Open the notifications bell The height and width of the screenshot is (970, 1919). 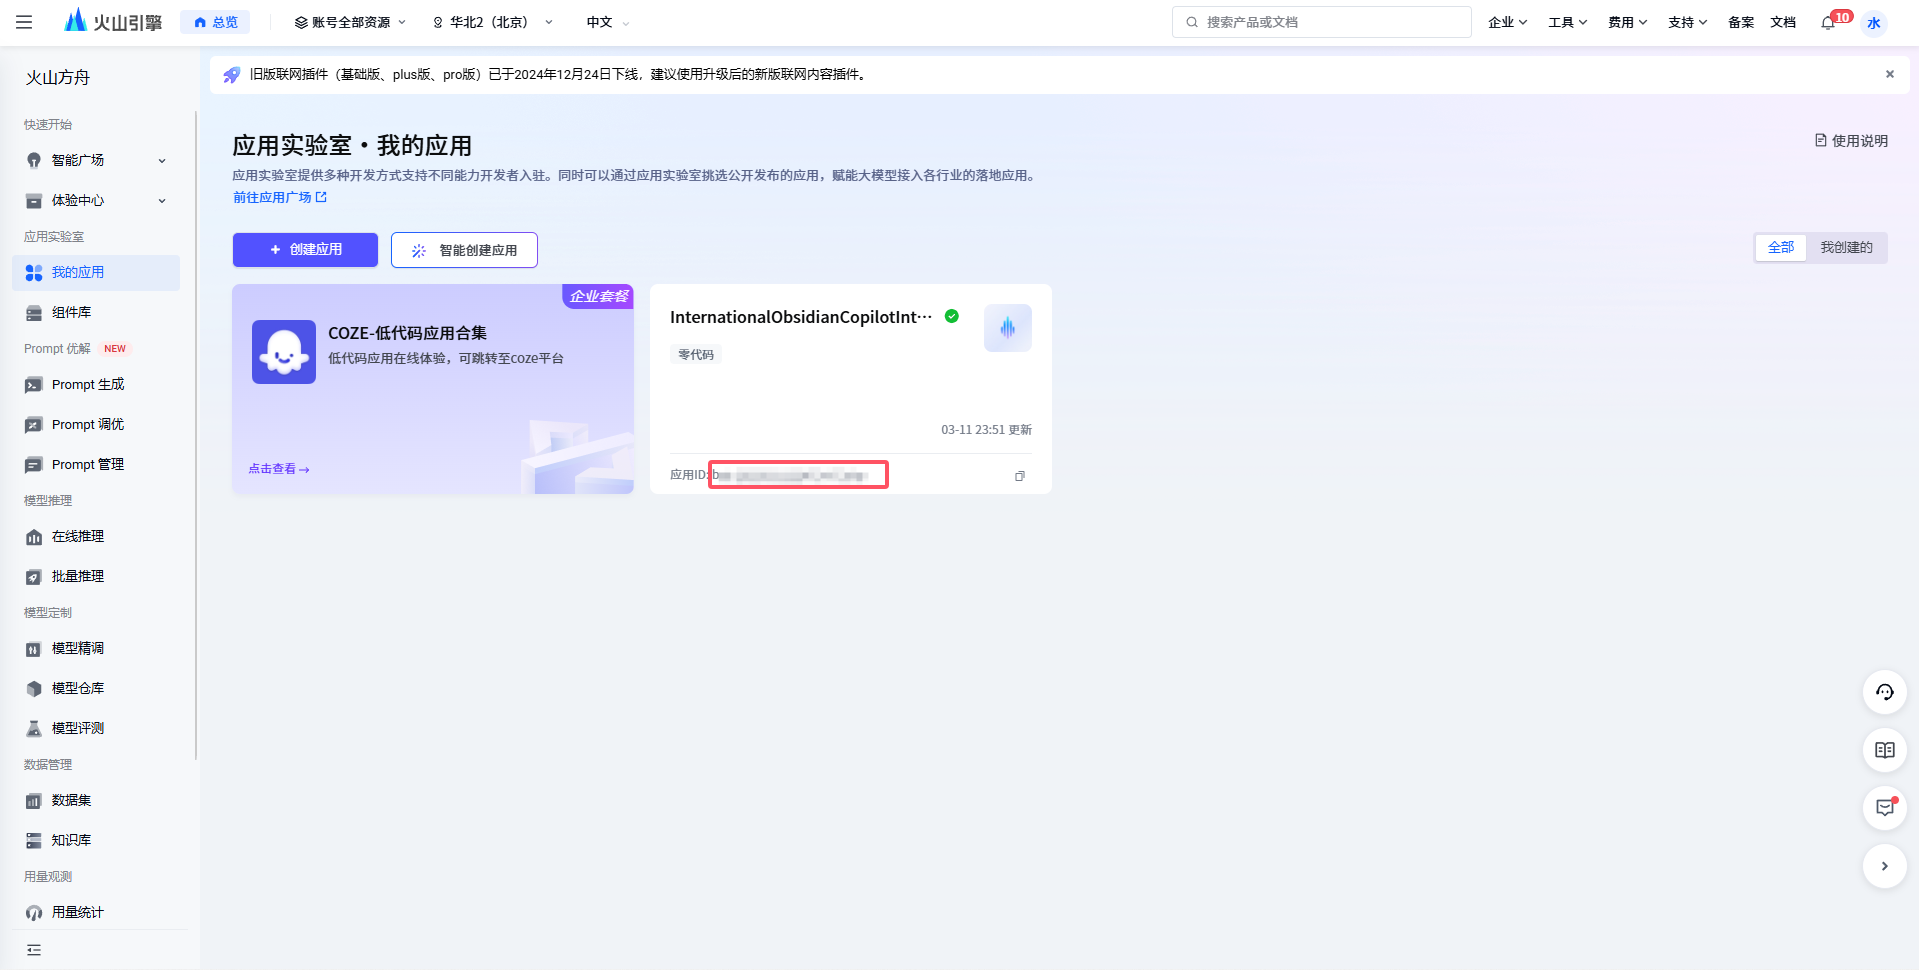[1828, 23]
